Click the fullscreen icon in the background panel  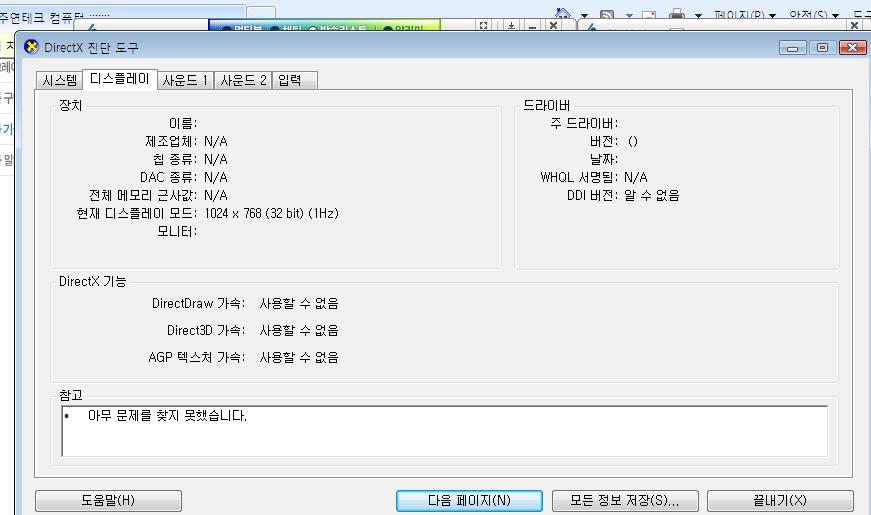pos(483,26)
